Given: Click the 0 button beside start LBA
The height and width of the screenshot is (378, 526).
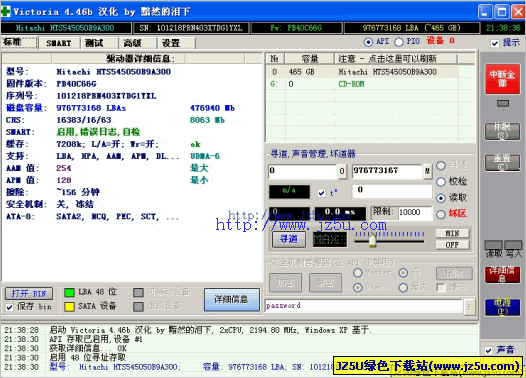Looking at the screenshot, I should point(341,171).
